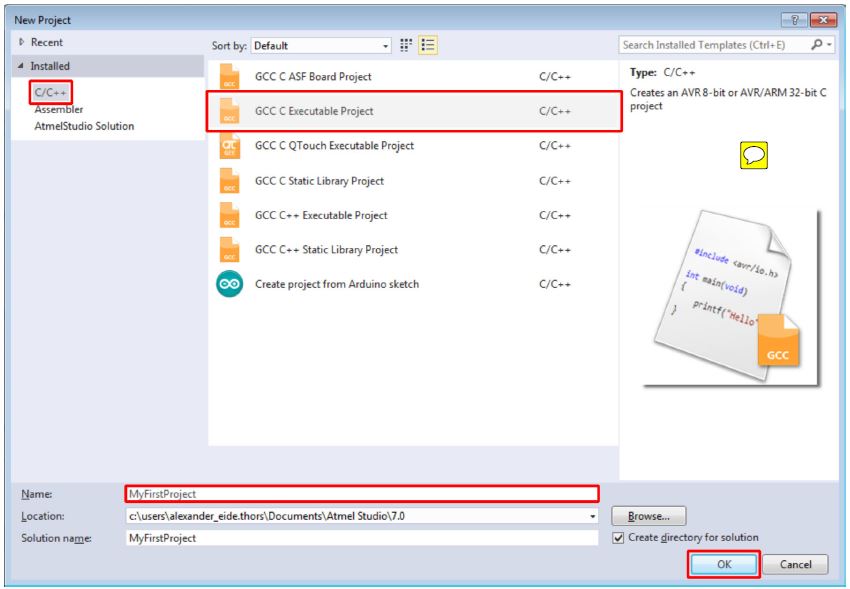850x589 pixels.
Task: Toggle Create directory for solution checkbox
Action: [x=619, y=538]
